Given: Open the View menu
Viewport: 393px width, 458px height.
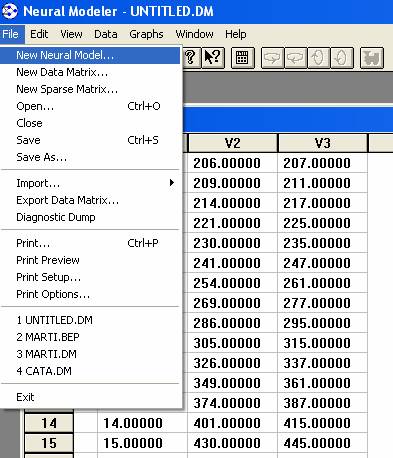Looking at the screenshot, I should (71, 34).
